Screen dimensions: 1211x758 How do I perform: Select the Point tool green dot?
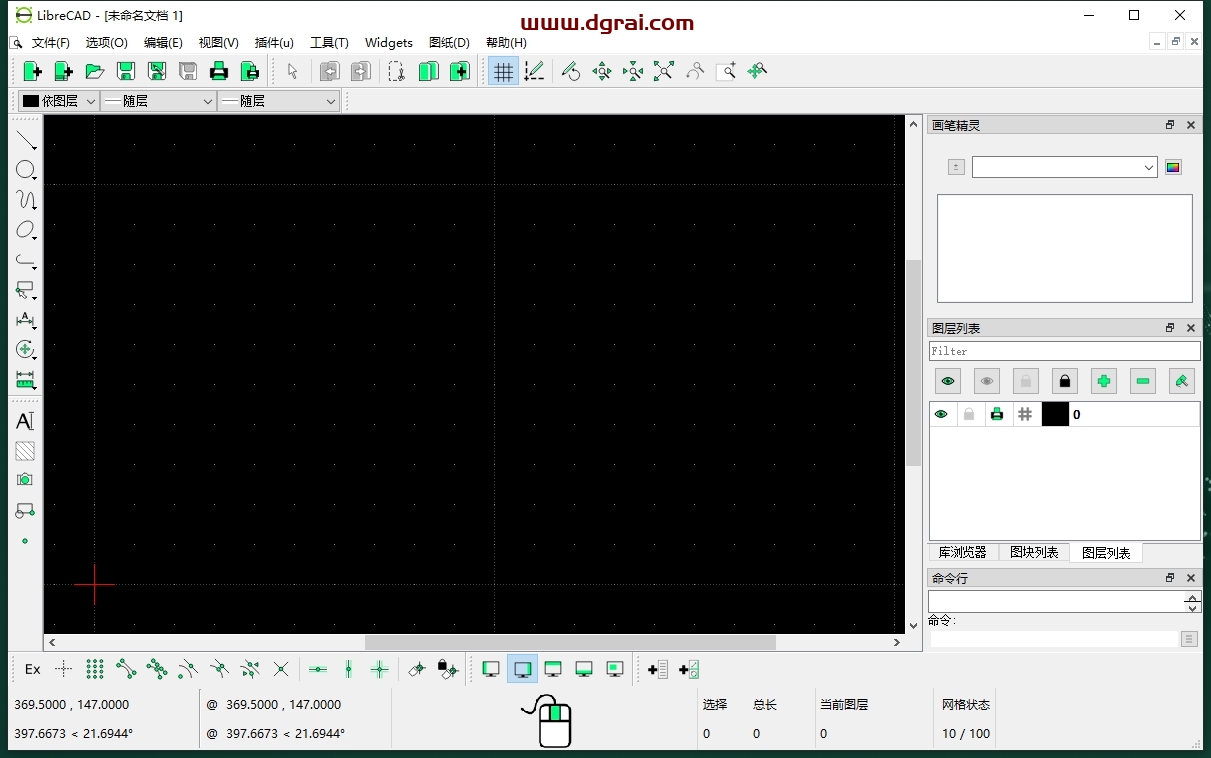tap(25, 540)
